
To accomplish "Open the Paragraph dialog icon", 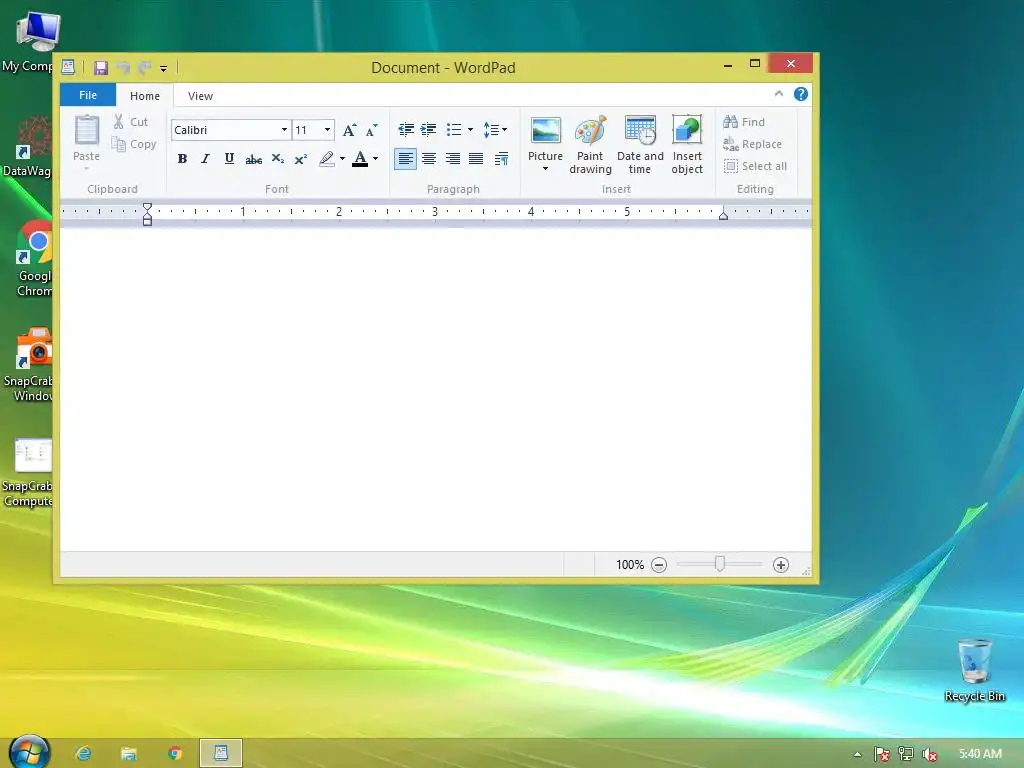I will pos(502,159).
